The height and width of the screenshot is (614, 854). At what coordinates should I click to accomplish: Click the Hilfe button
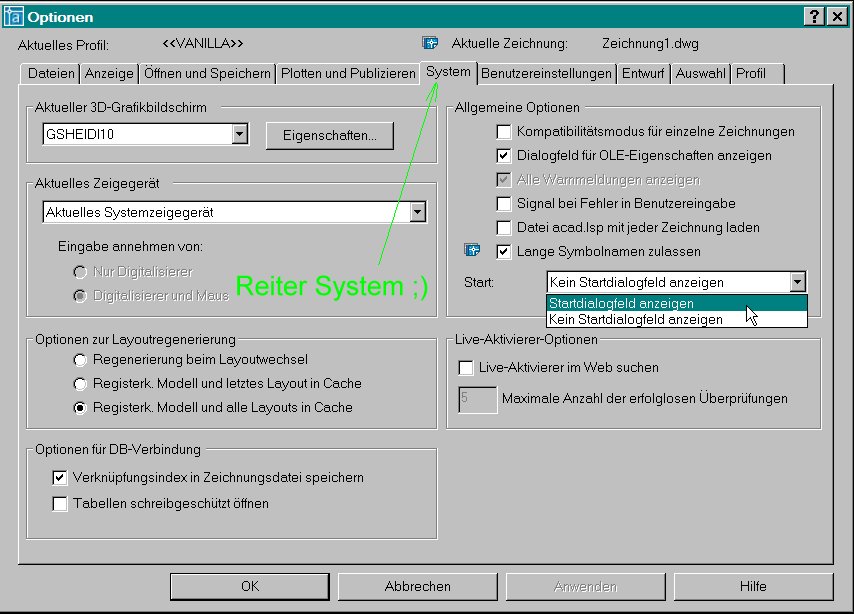pyautogui.click(x=753, y=587)
